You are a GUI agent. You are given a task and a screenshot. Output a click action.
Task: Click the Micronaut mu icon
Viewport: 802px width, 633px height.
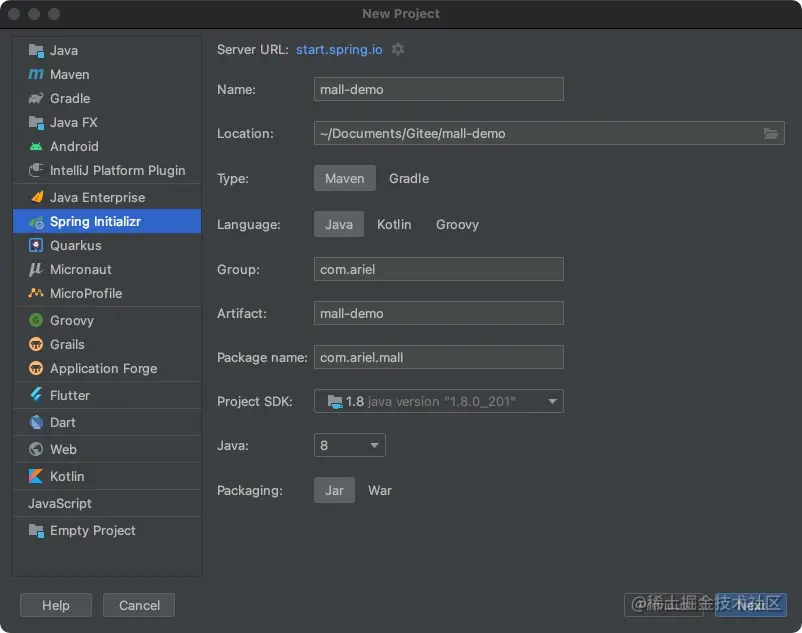[36, 269]
